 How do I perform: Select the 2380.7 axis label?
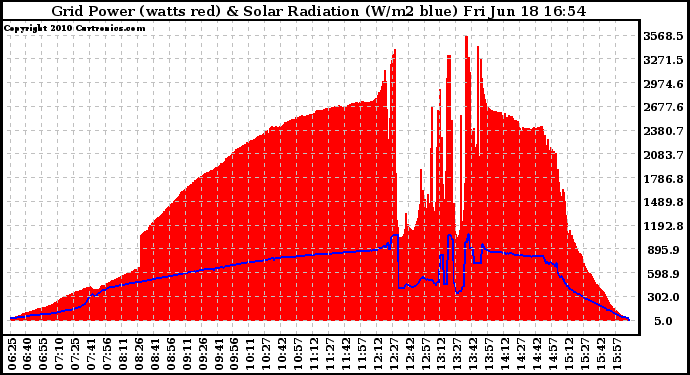663,131
